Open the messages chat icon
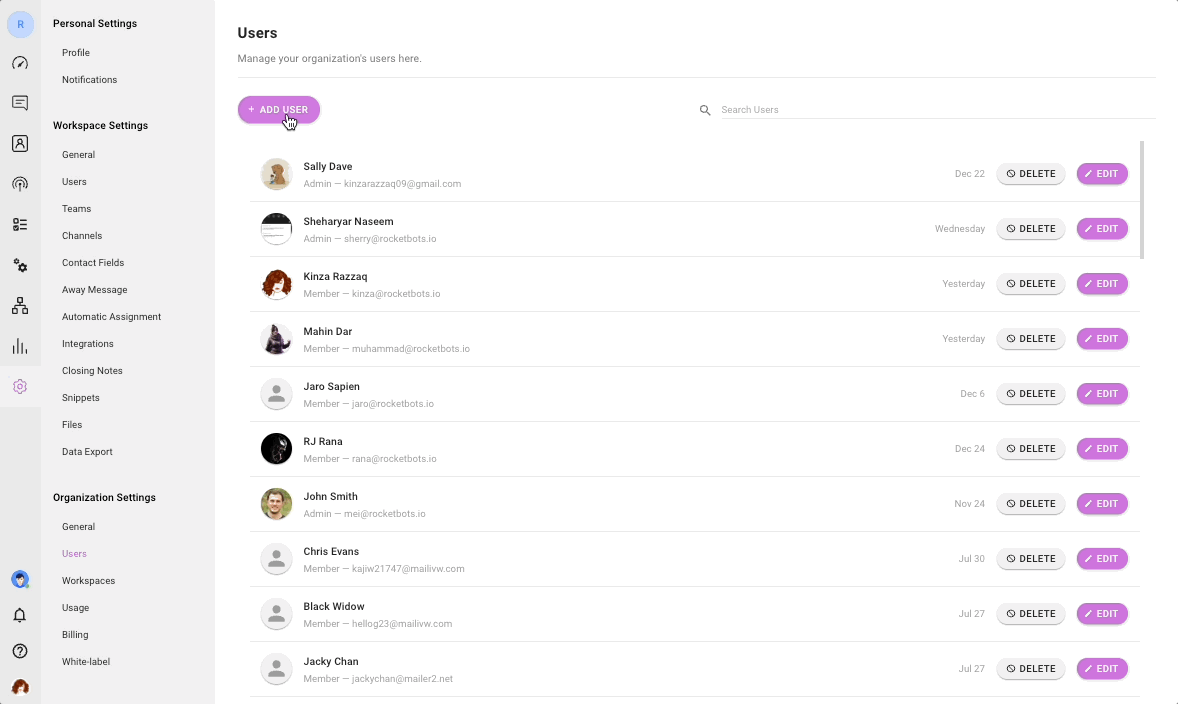Viewport: 1178px width, 704px height. click(x=20, y=103)
